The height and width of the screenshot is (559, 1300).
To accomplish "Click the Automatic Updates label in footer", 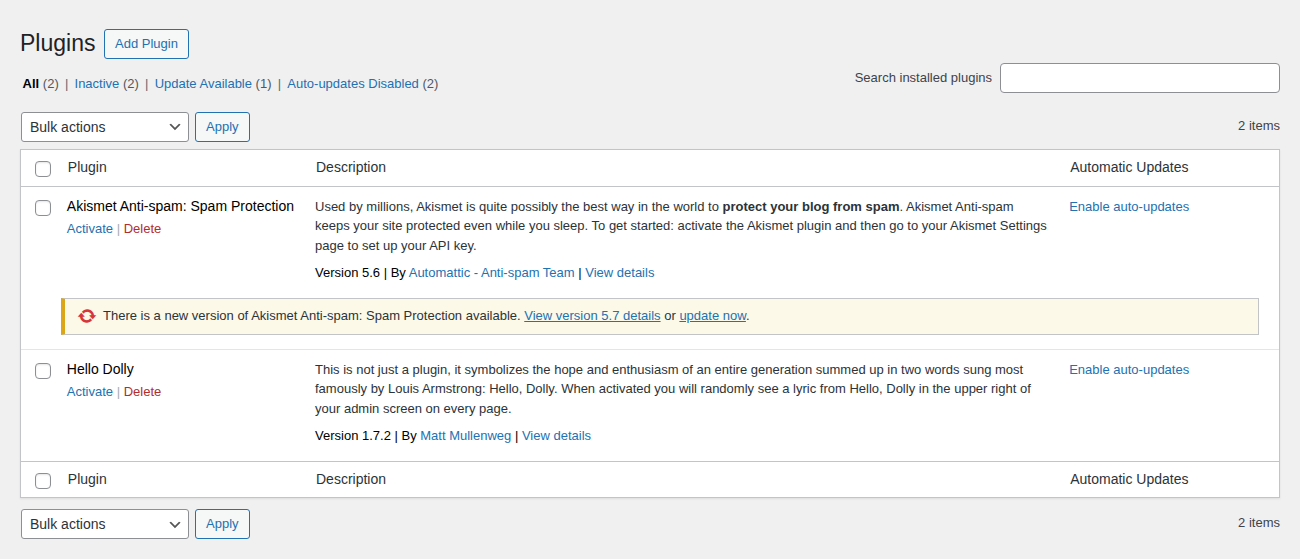I will [1129, 479].
